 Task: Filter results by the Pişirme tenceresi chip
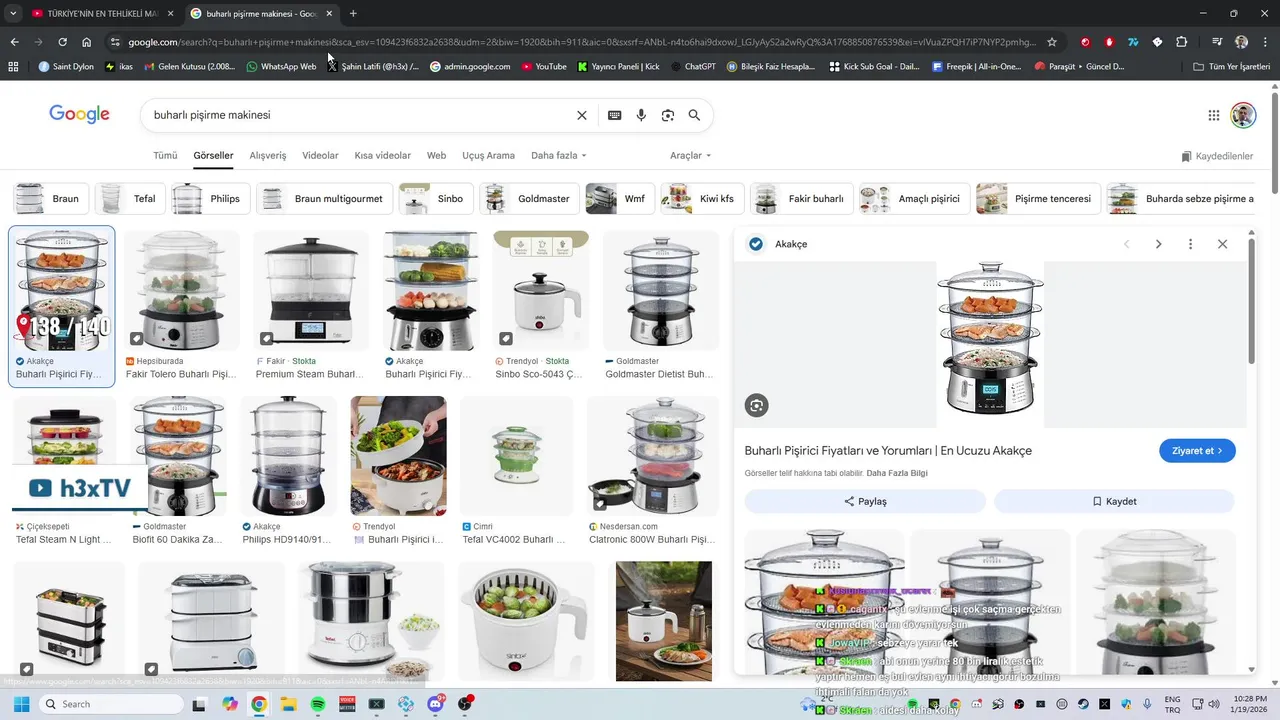[x=1038, y=199]
